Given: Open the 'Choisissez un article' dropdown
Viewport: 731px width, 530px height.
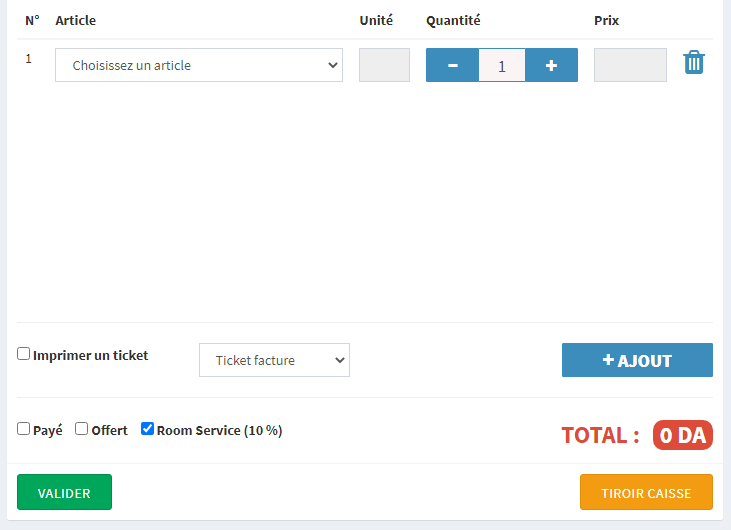Looking at the screenshot, I should pyautogui.click(x=199, y=65).
